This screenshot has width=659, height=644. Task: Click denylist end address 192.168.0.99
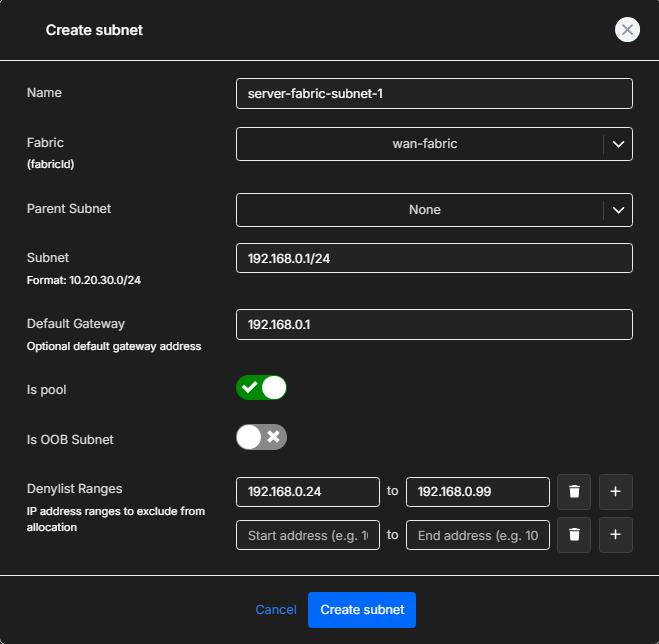coord(478,492)
